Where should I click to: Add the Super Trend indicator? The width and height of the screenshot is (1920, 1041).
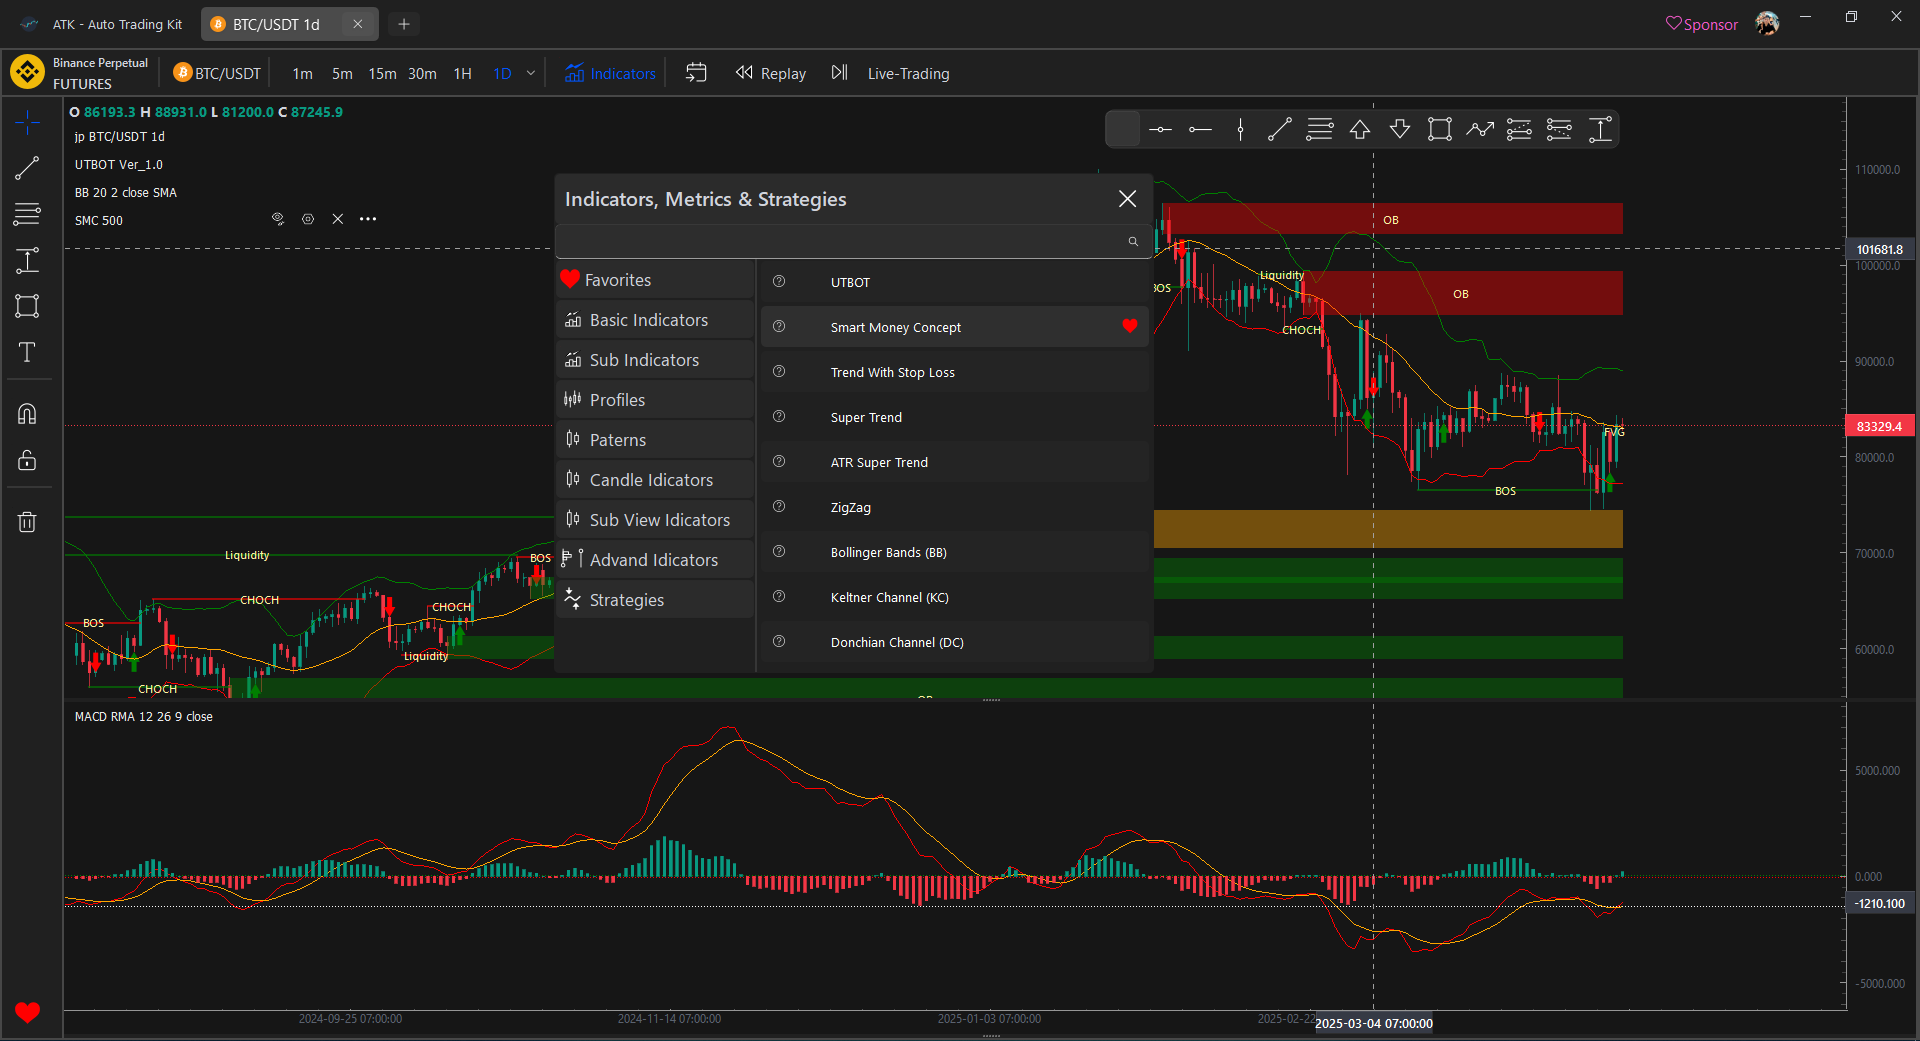pyautogui.click(x=955, y=417)
